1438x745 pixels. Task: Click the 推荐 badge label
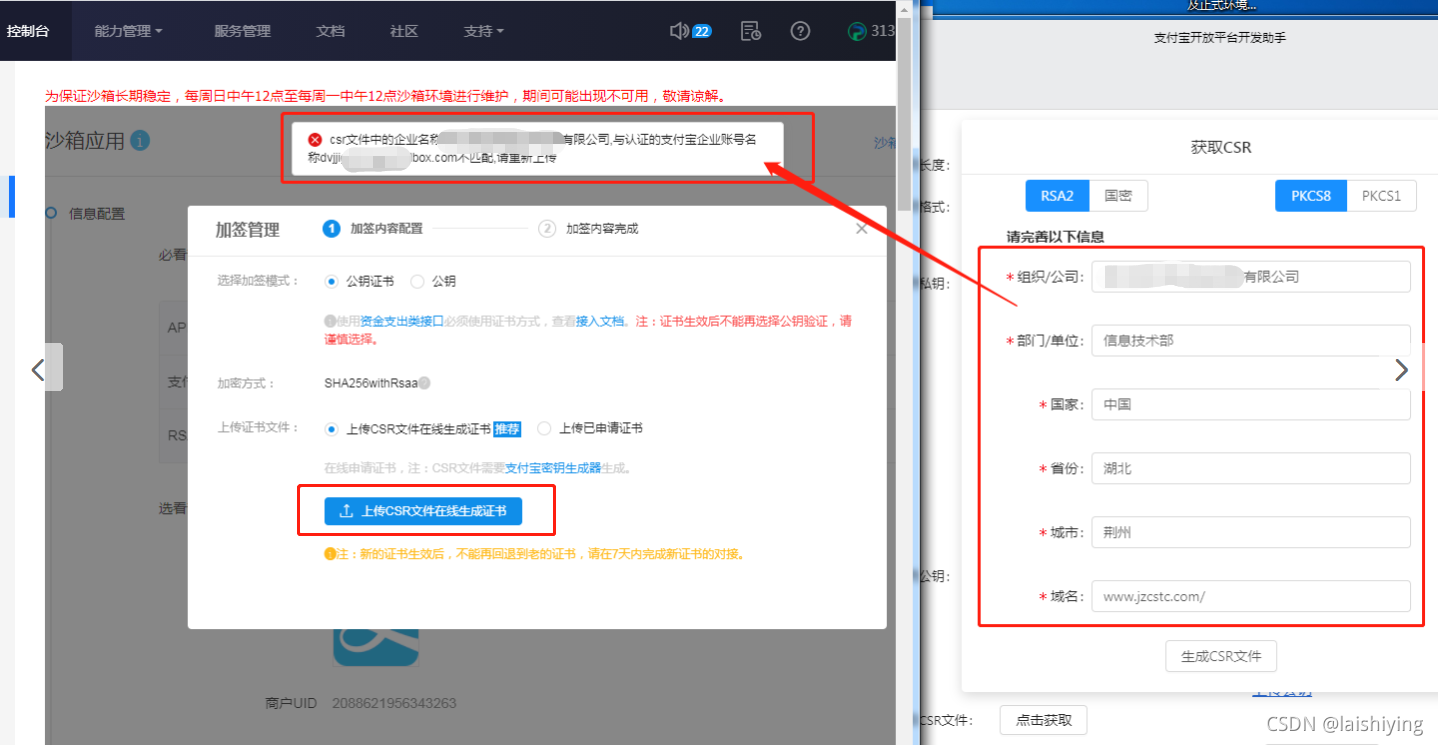pos(507,429)
